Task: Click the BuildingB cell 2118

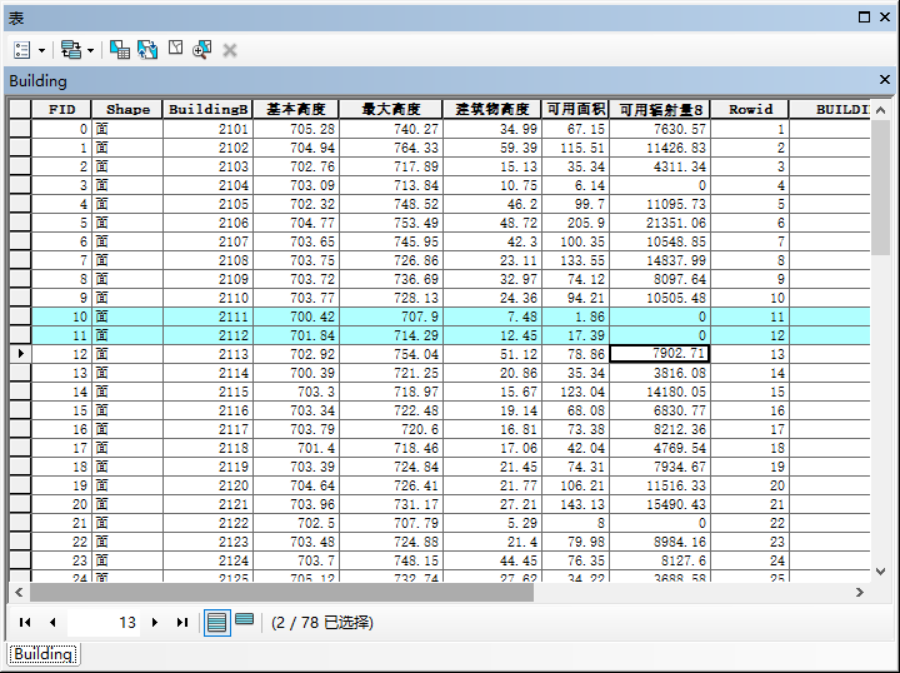Action: [x=208, y=448]
